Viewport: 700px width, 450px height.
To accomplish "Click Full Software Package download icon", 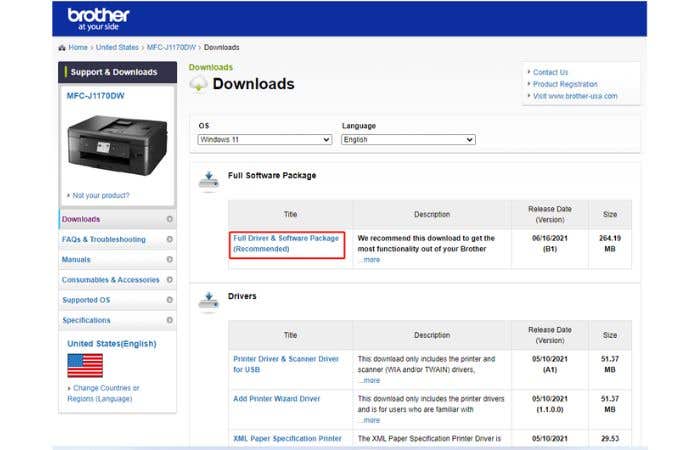I will click(x=208, y=180).
